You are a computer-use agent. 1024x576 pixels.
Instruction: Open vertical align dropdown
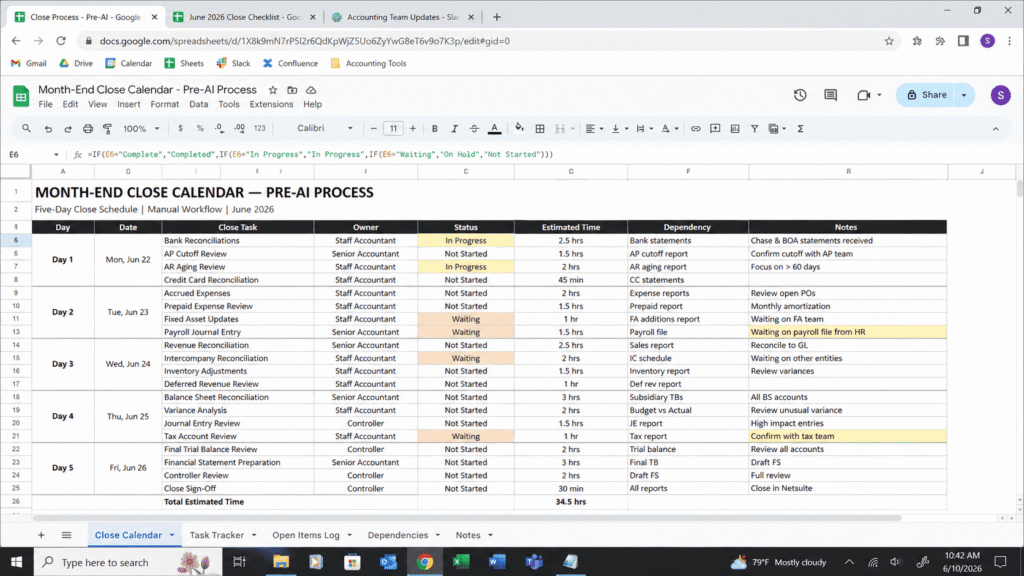(619, 129)
